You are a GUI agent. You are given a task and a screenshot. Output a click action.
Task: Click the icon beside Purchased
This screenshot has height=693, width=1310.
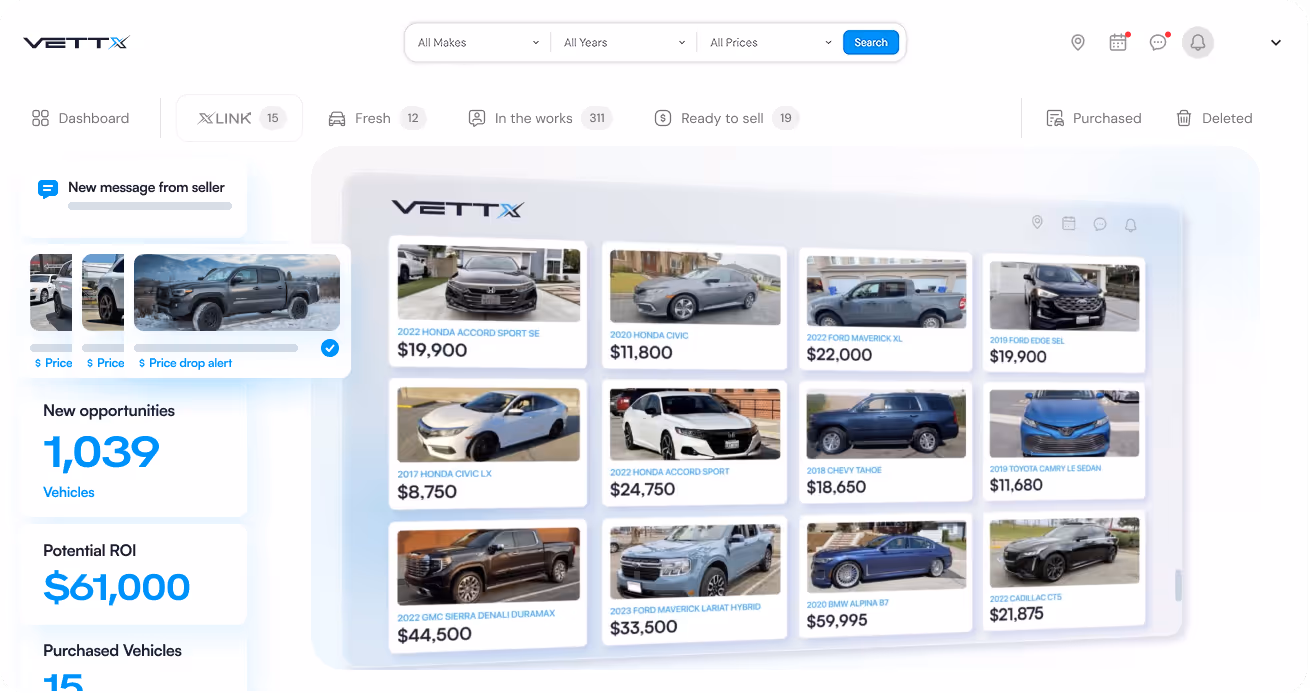pos(1054,118)
